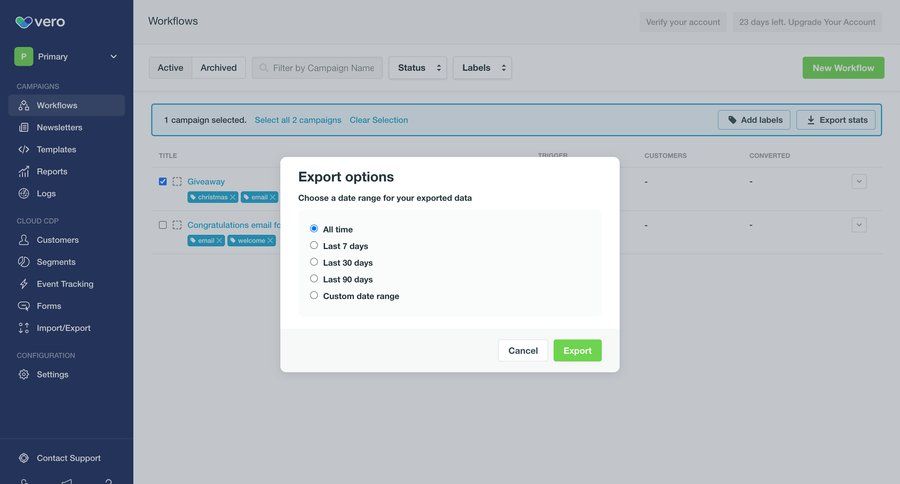Click the Export stats button
This screenshot has width=900, height=484.
pos(836,120)
